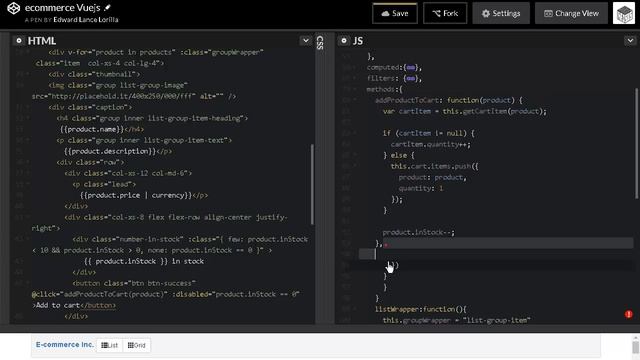Click the red JS error indicator
This screenshot has height=360, width=640.
[629, 314]
